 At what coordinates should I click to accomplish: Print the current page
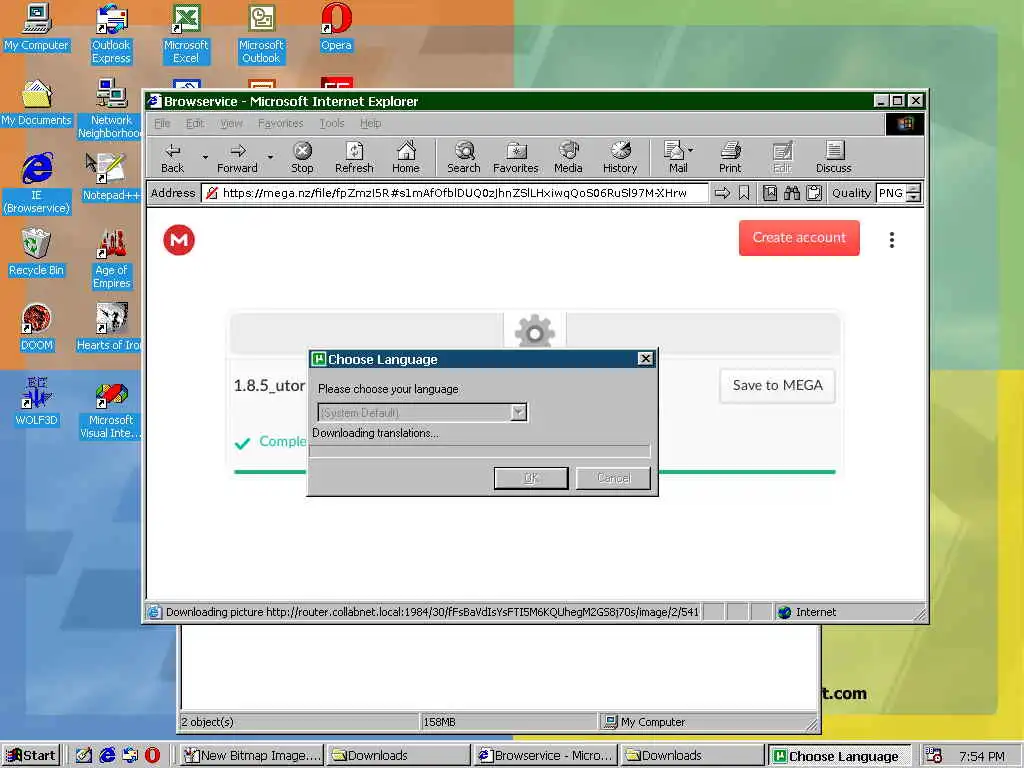[730, 157]
